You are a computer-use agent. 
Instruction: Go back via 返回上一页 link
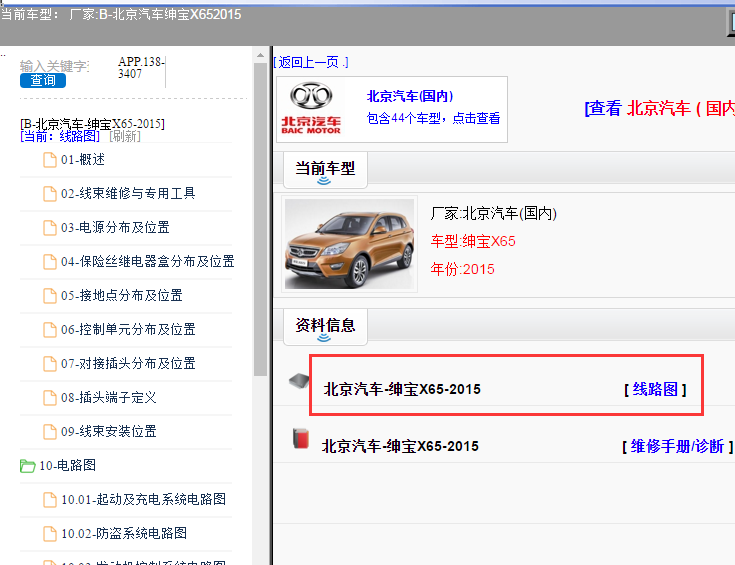311,62
